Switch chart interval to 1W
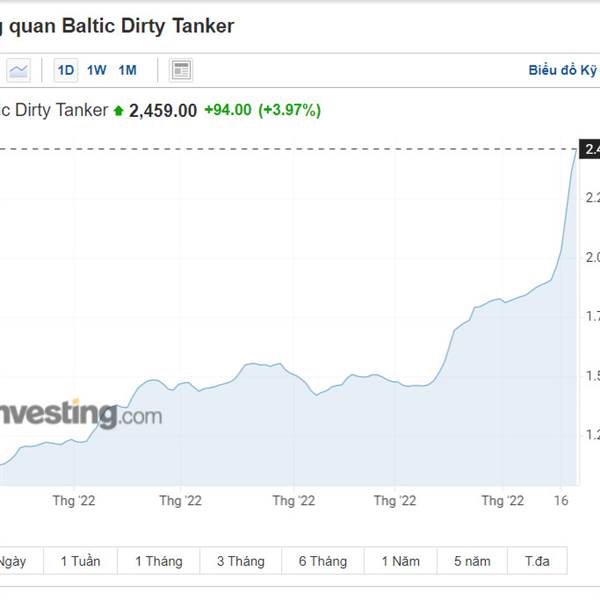This screenshot has height=600, width=600. (97, 70)
